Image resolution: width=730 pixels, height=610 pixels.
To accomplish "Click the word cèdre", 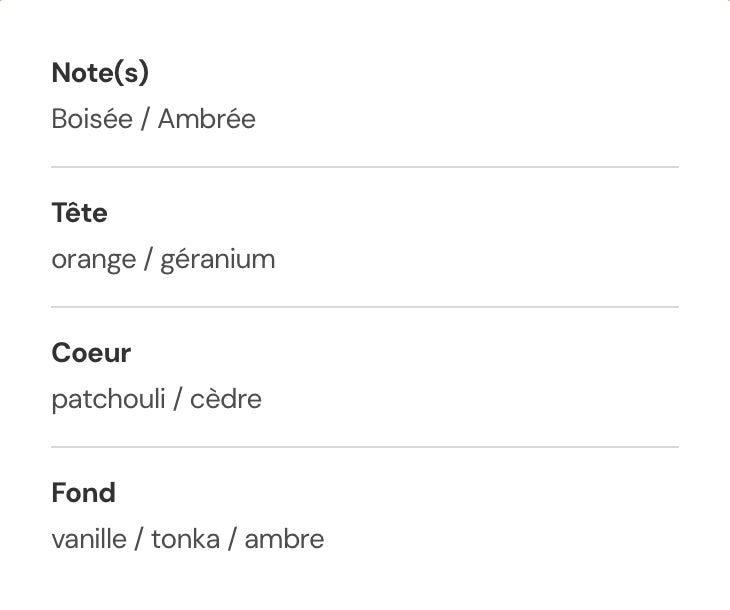I will tap(226, 400).
